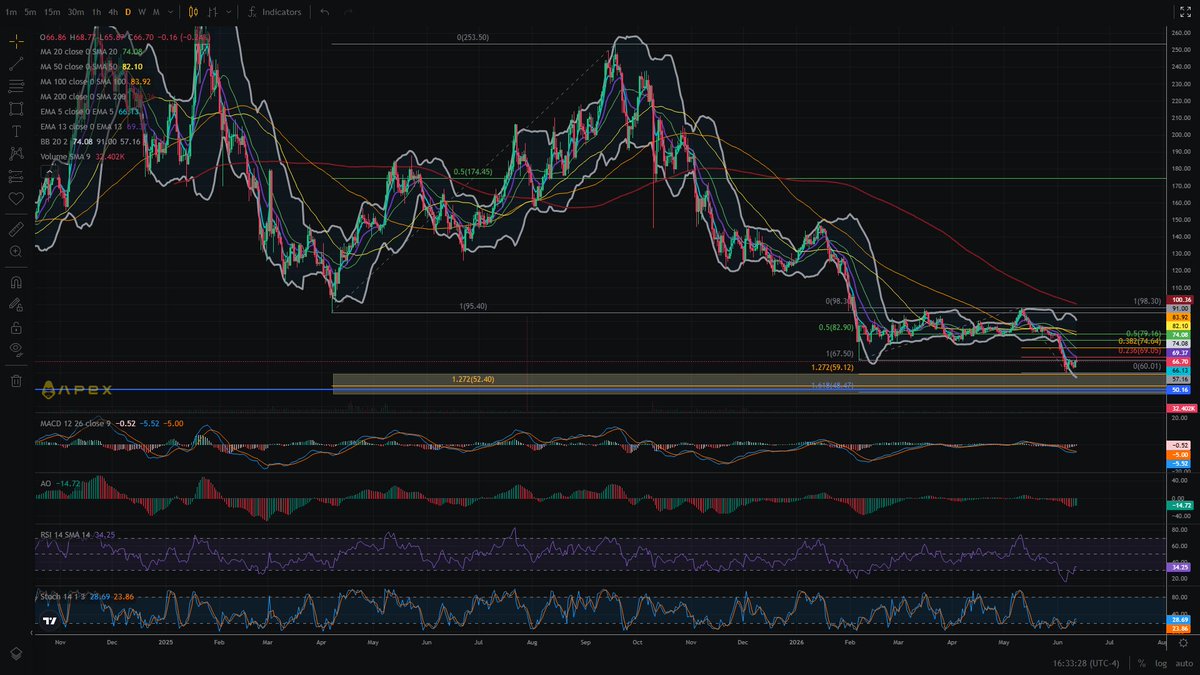Toggle hide all drawings eye icon
This screenshot has height=675, width=1200.
click(x=16, y=349)
